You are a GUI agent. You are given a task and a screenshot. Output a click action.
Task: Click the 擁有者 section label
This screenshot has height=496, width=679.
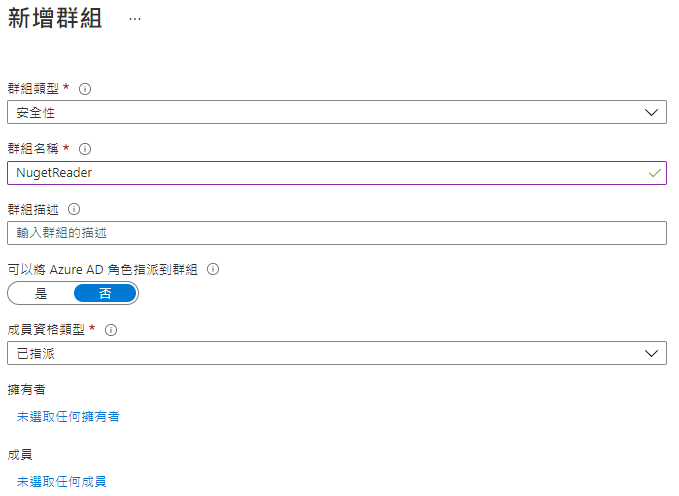(26, 389)
